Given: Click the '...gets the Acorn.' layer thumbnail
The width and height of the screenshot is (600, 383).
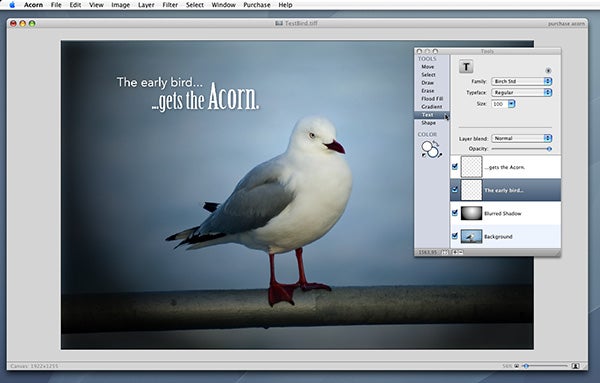Looking at the screenshot, I should 471,167.
